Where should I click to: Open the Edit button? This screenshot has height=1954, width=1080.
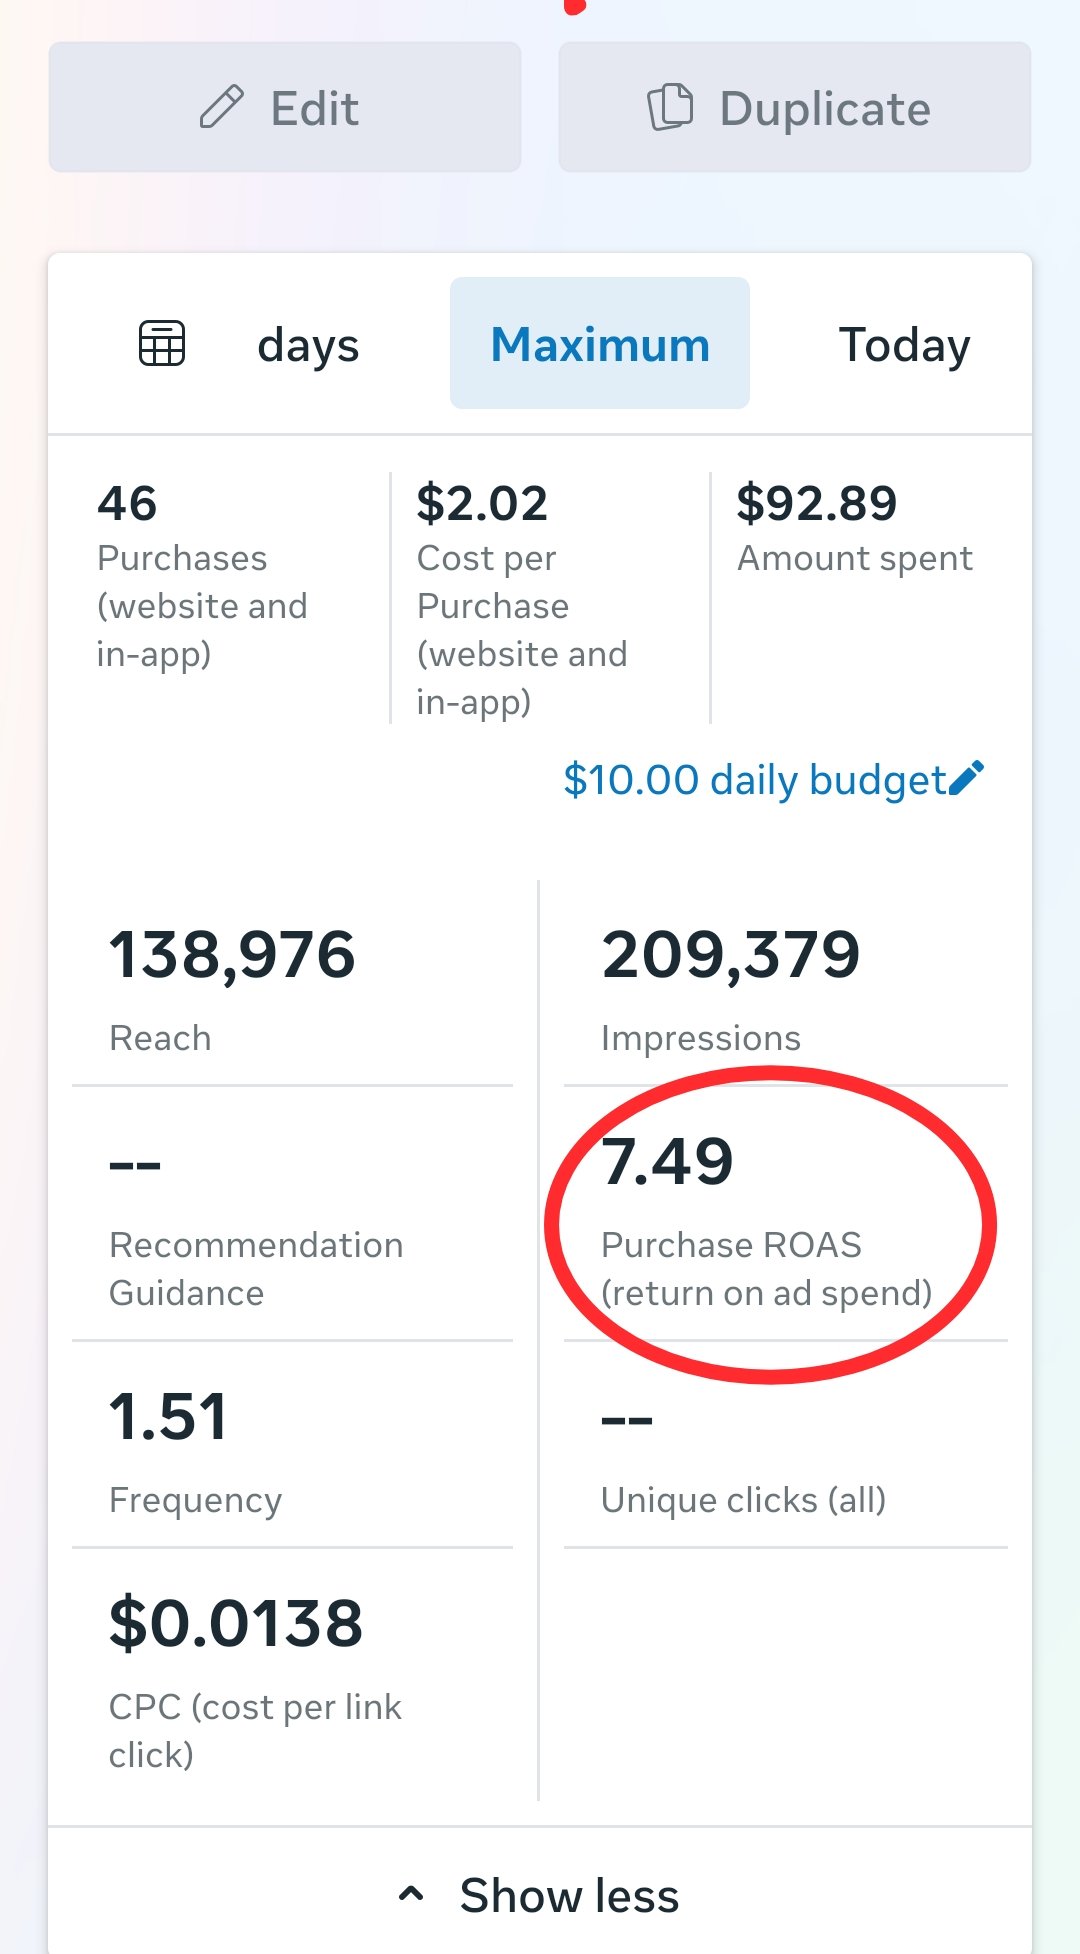click(285, 107)
